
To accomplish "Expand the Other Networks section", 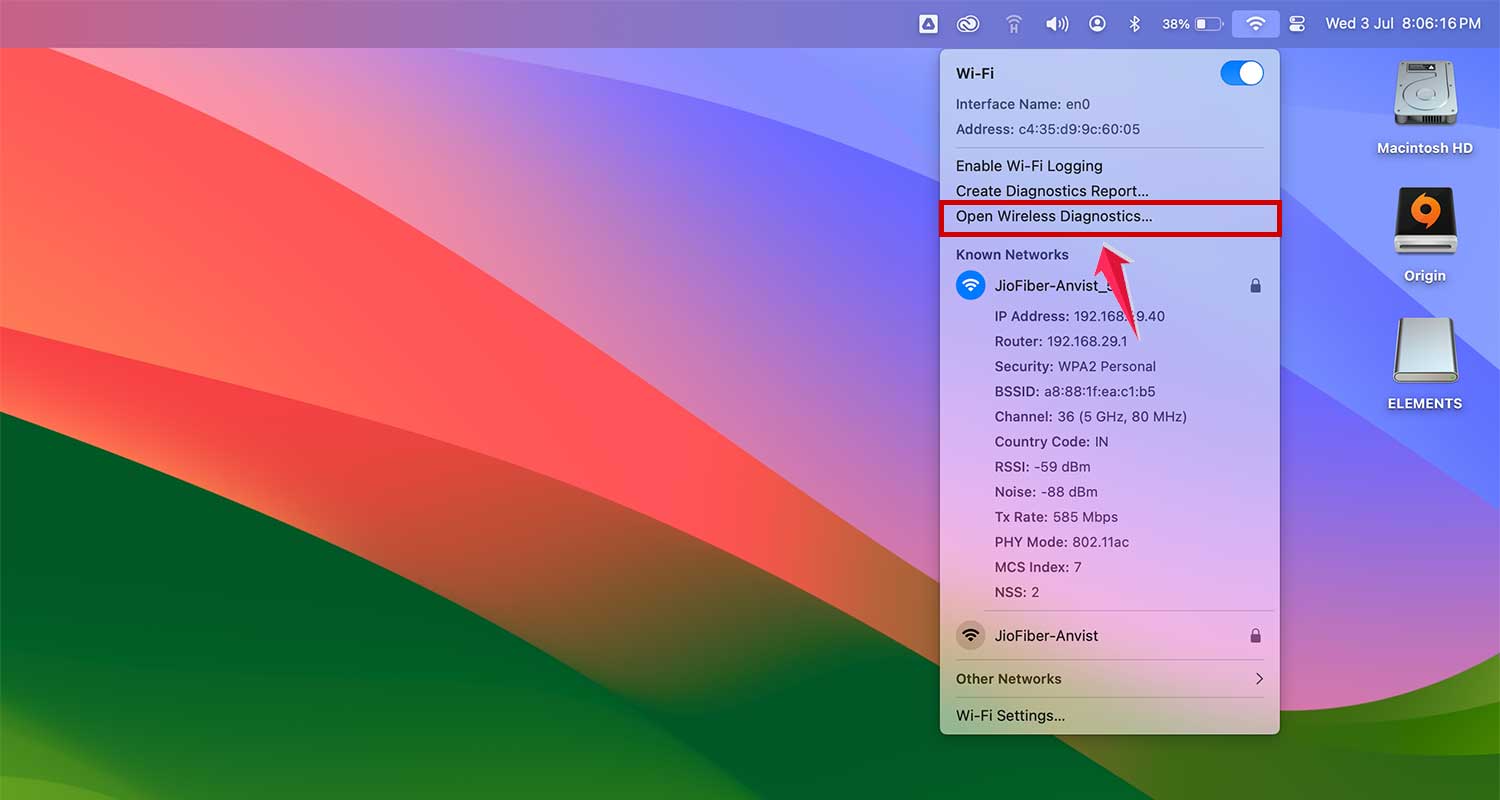I will [x=1108, y=678].
